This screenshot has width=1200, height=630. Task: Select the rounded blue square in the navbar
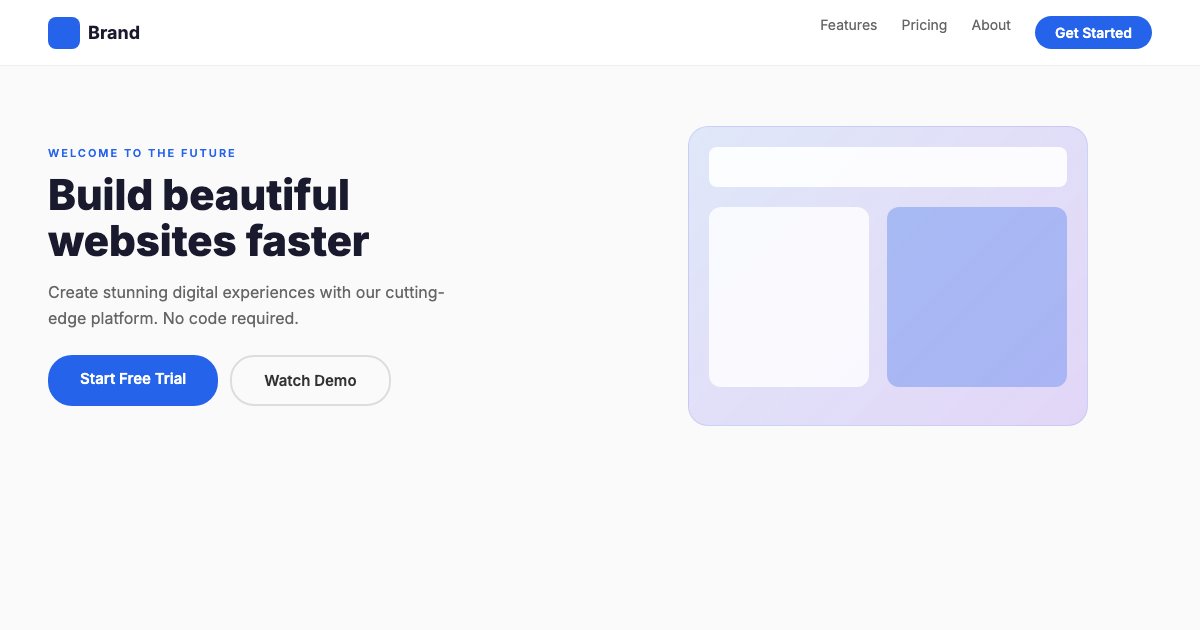pos(63,32)
